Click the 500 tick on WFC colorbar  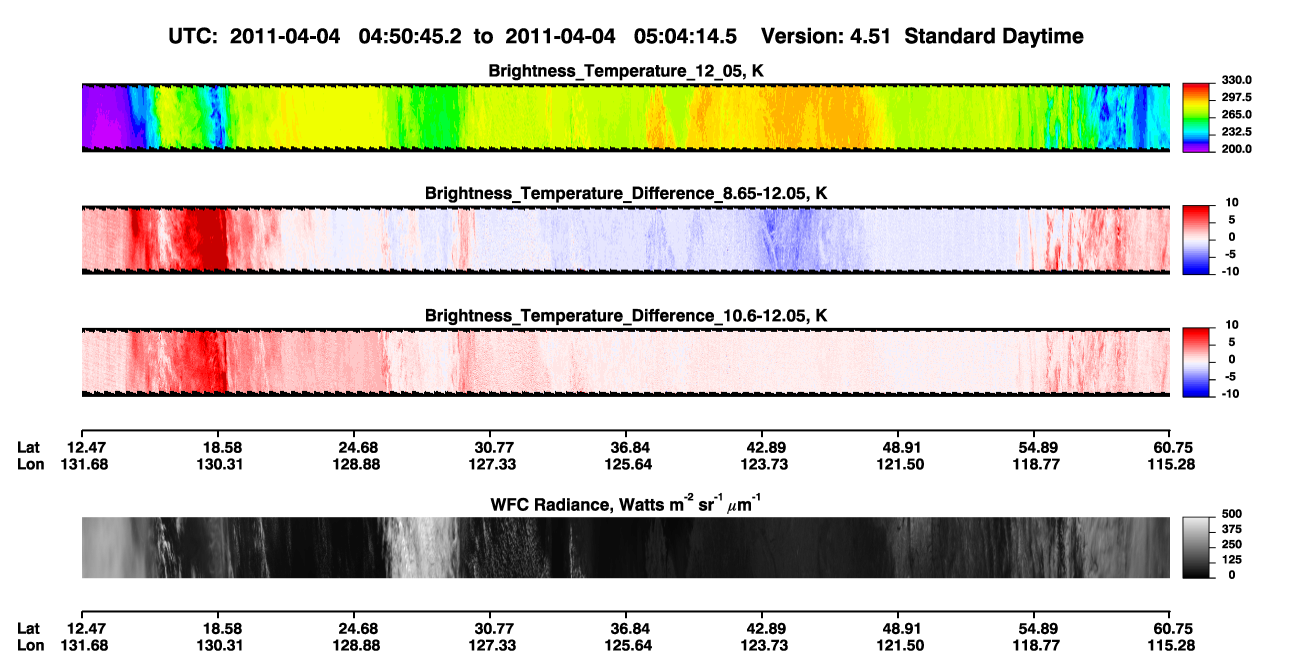pos(1232,513)
